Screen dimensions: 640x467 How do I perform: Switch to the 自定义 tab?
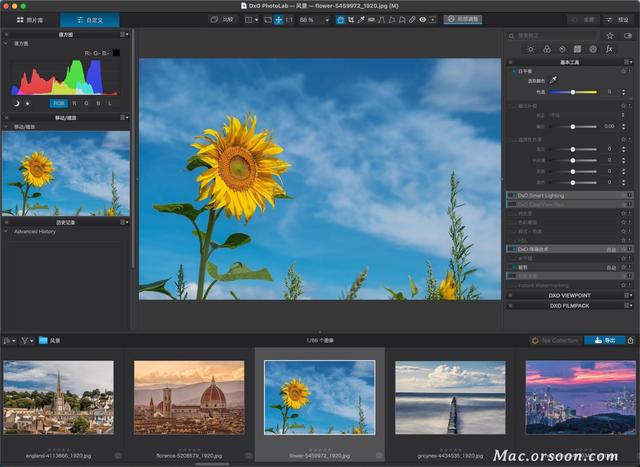[88, 19]
